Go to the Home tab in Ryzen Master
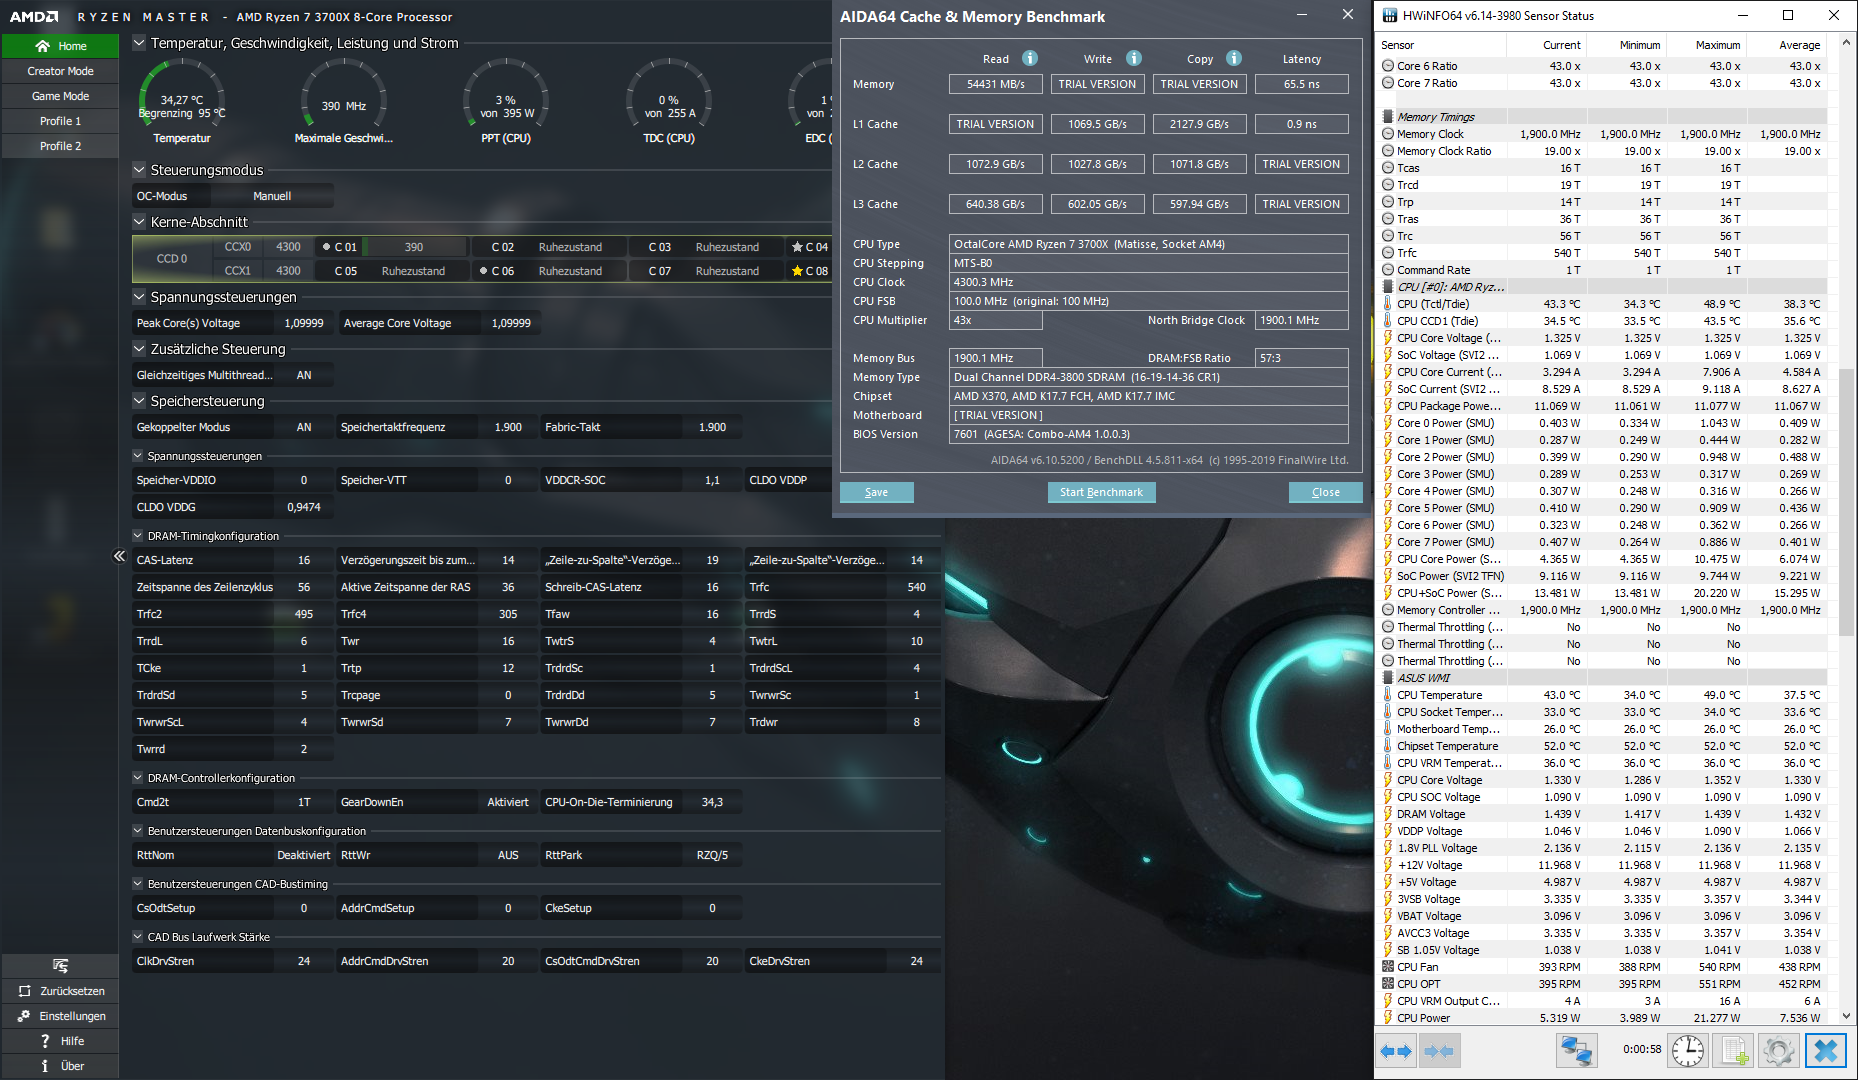This screenshot has height=1080, width=1858. [61, 46]
